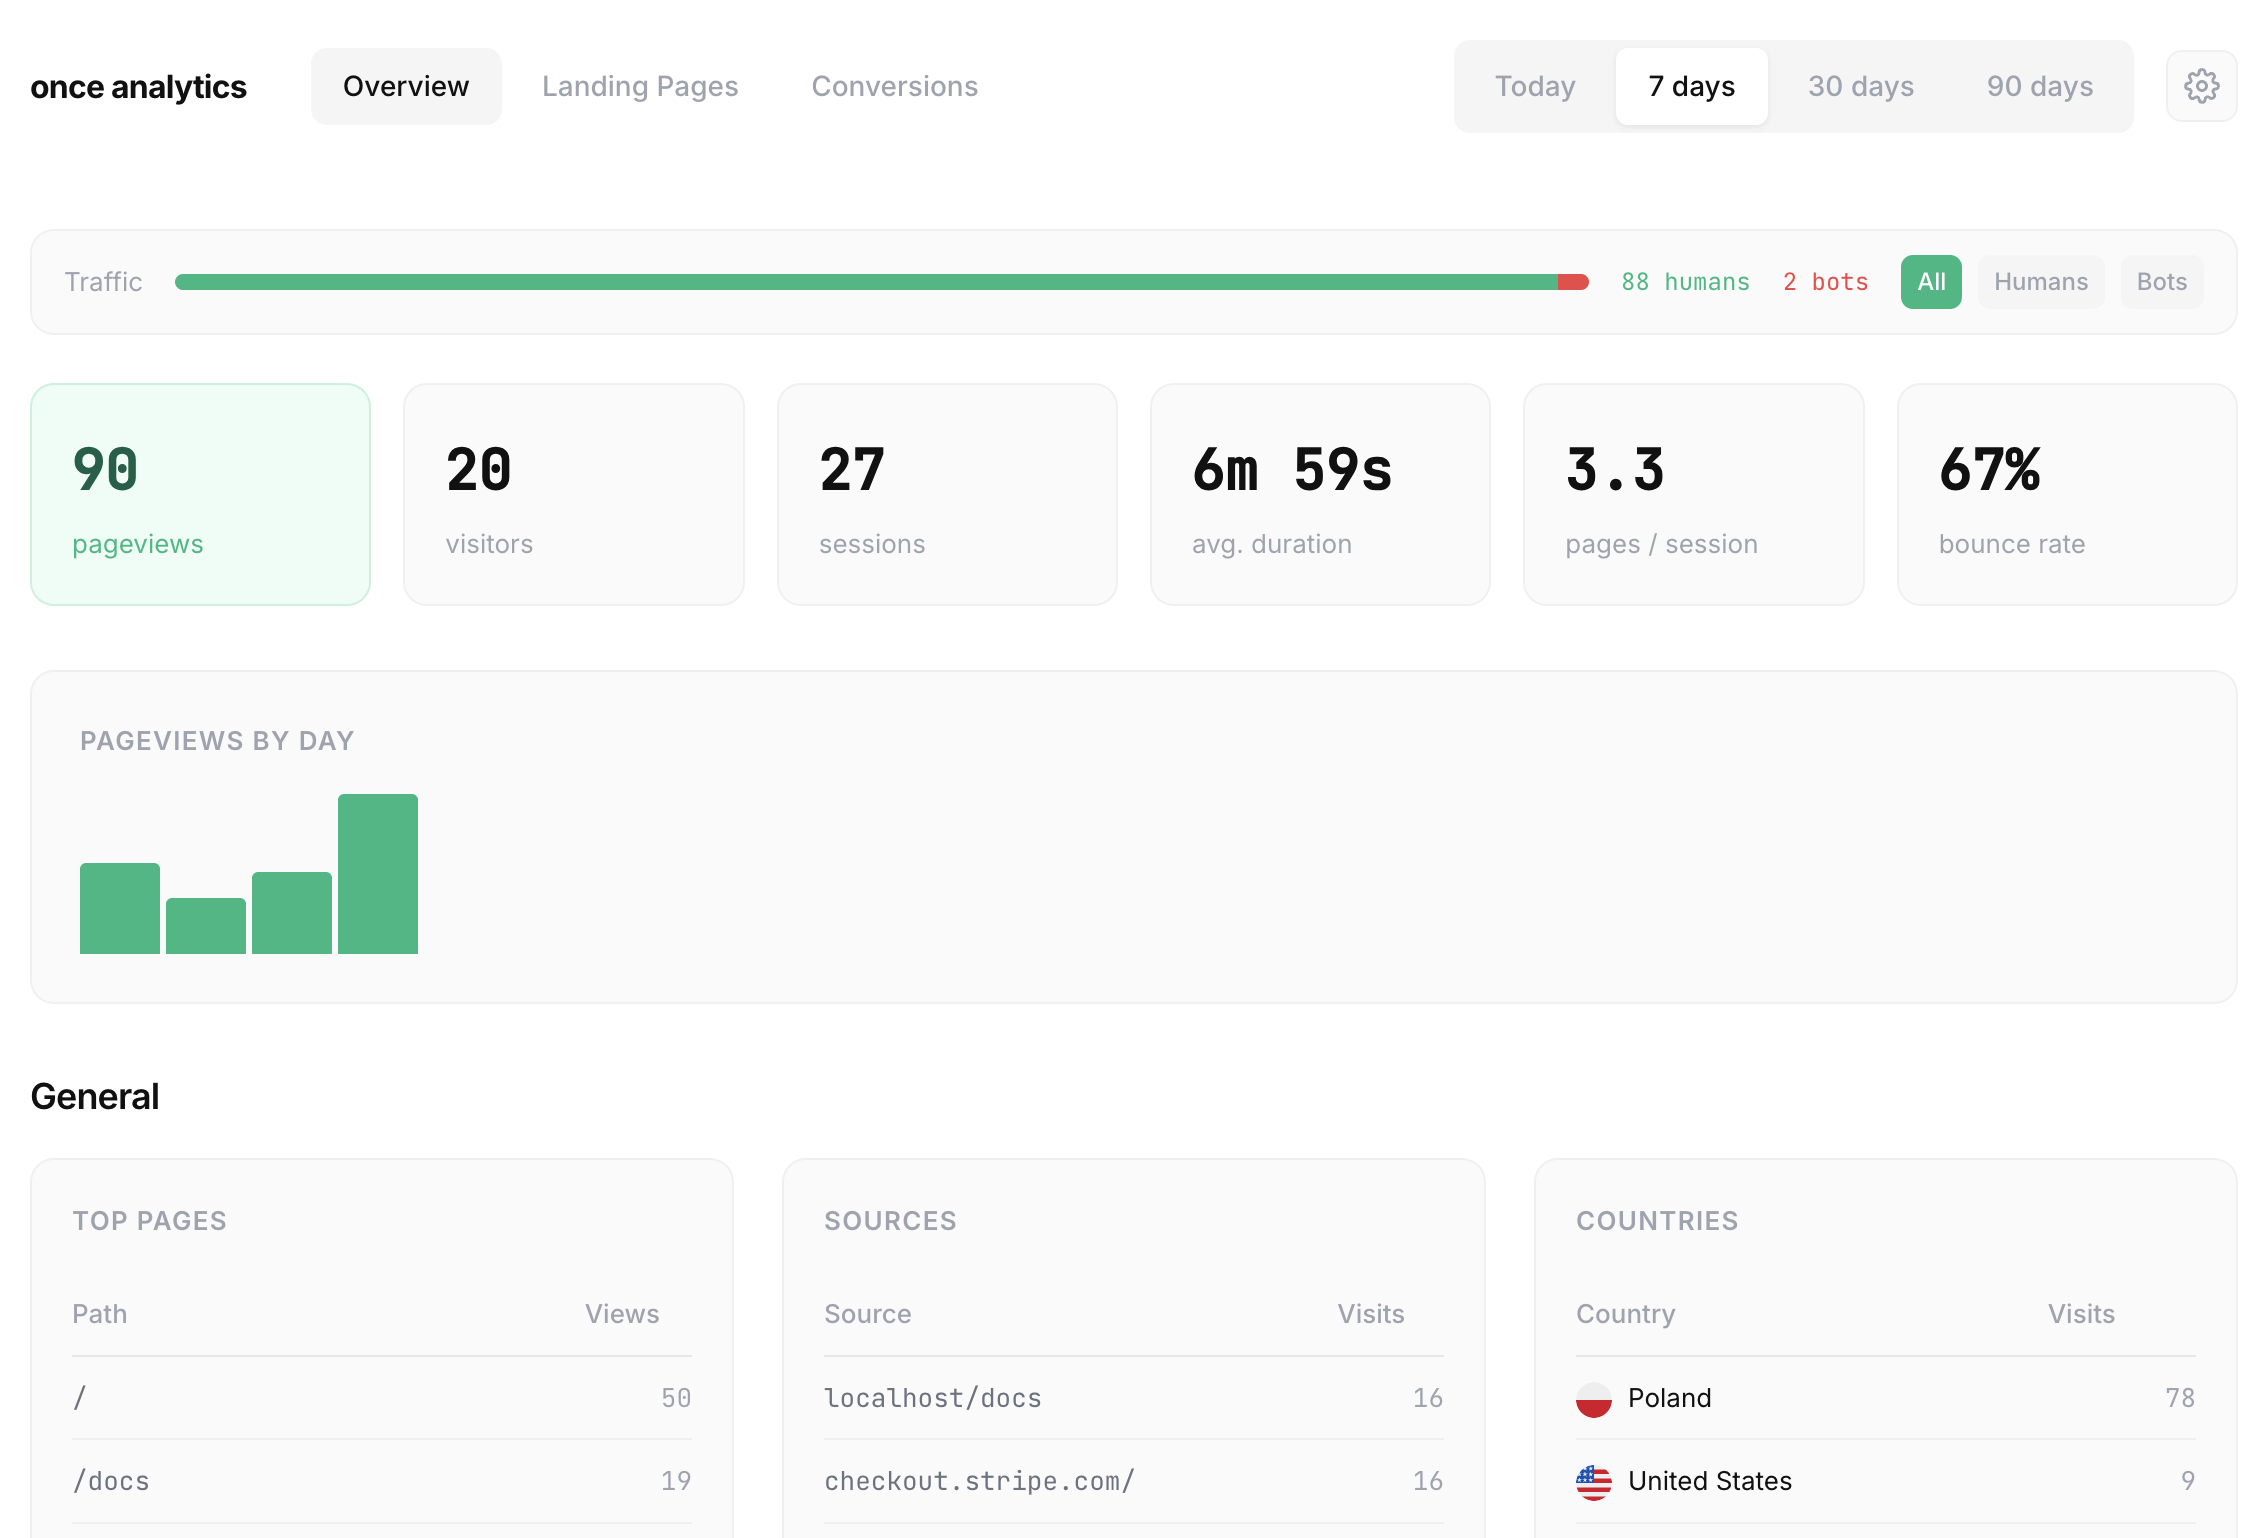2266x1538 pixels.
Task: Open the settings gear icon
Action: click(2201, 86)
